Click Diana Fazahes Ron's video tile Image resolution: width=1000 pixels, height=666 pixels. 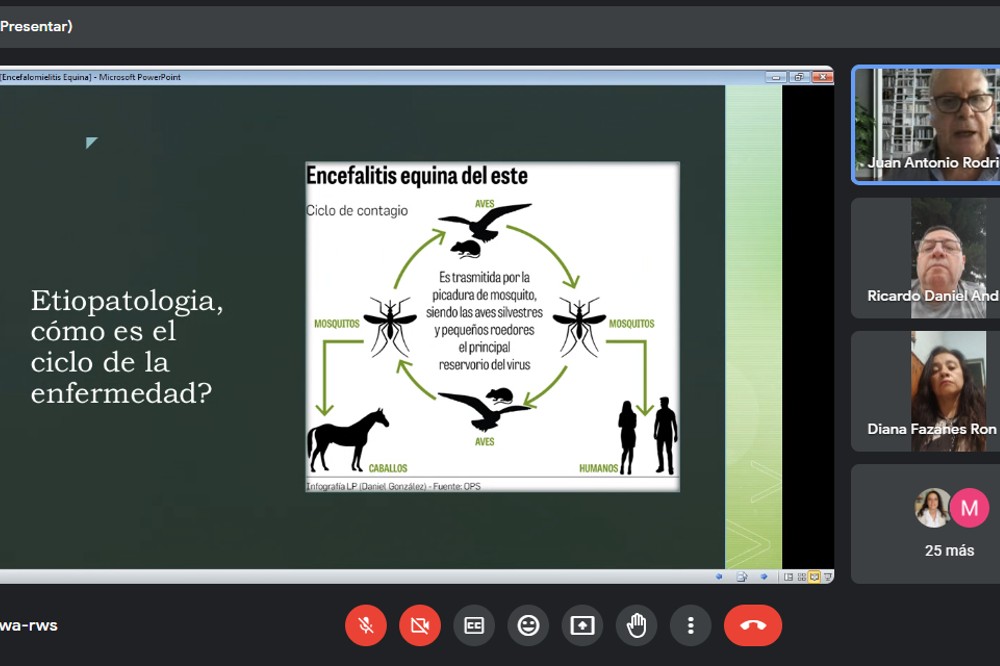(925, 391)
